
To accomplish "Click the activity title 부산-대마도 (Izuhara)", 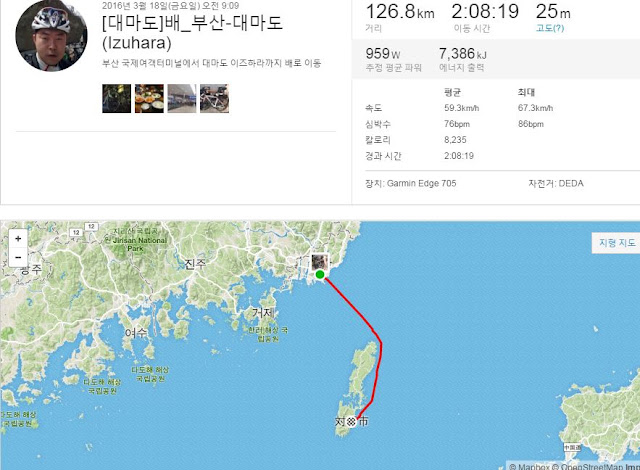I will click(x=192, y=33).
